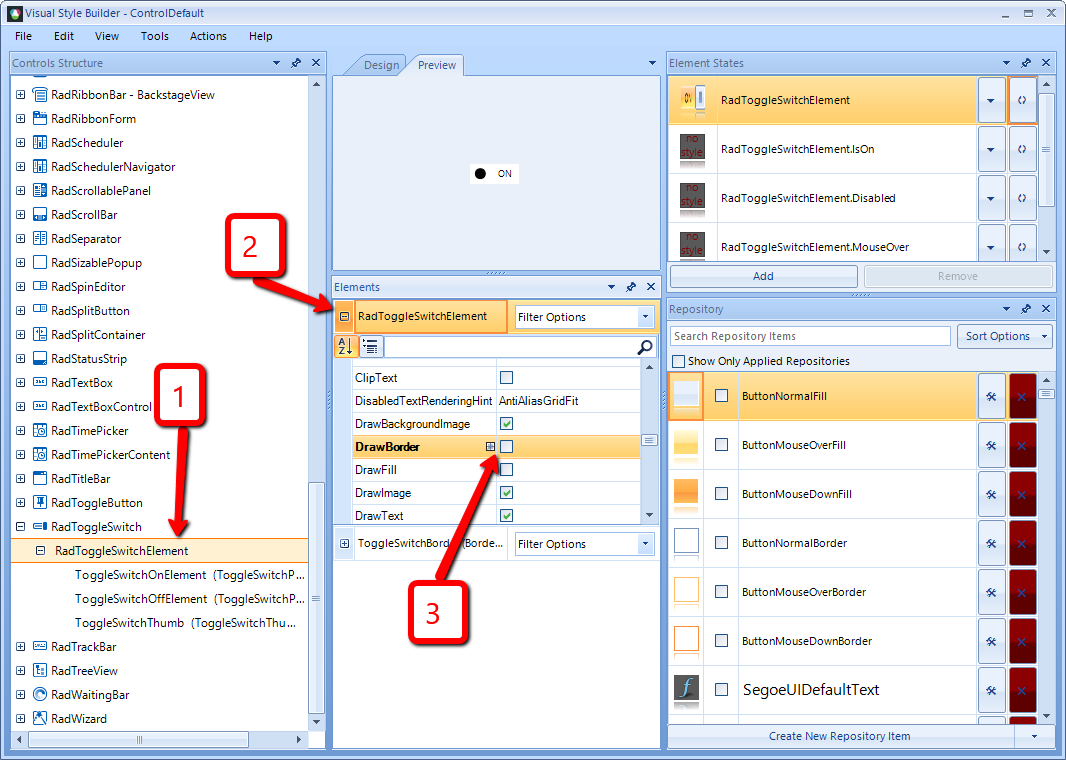
Task: Enable the DrawFill checkbox
Action: point(506,470)
